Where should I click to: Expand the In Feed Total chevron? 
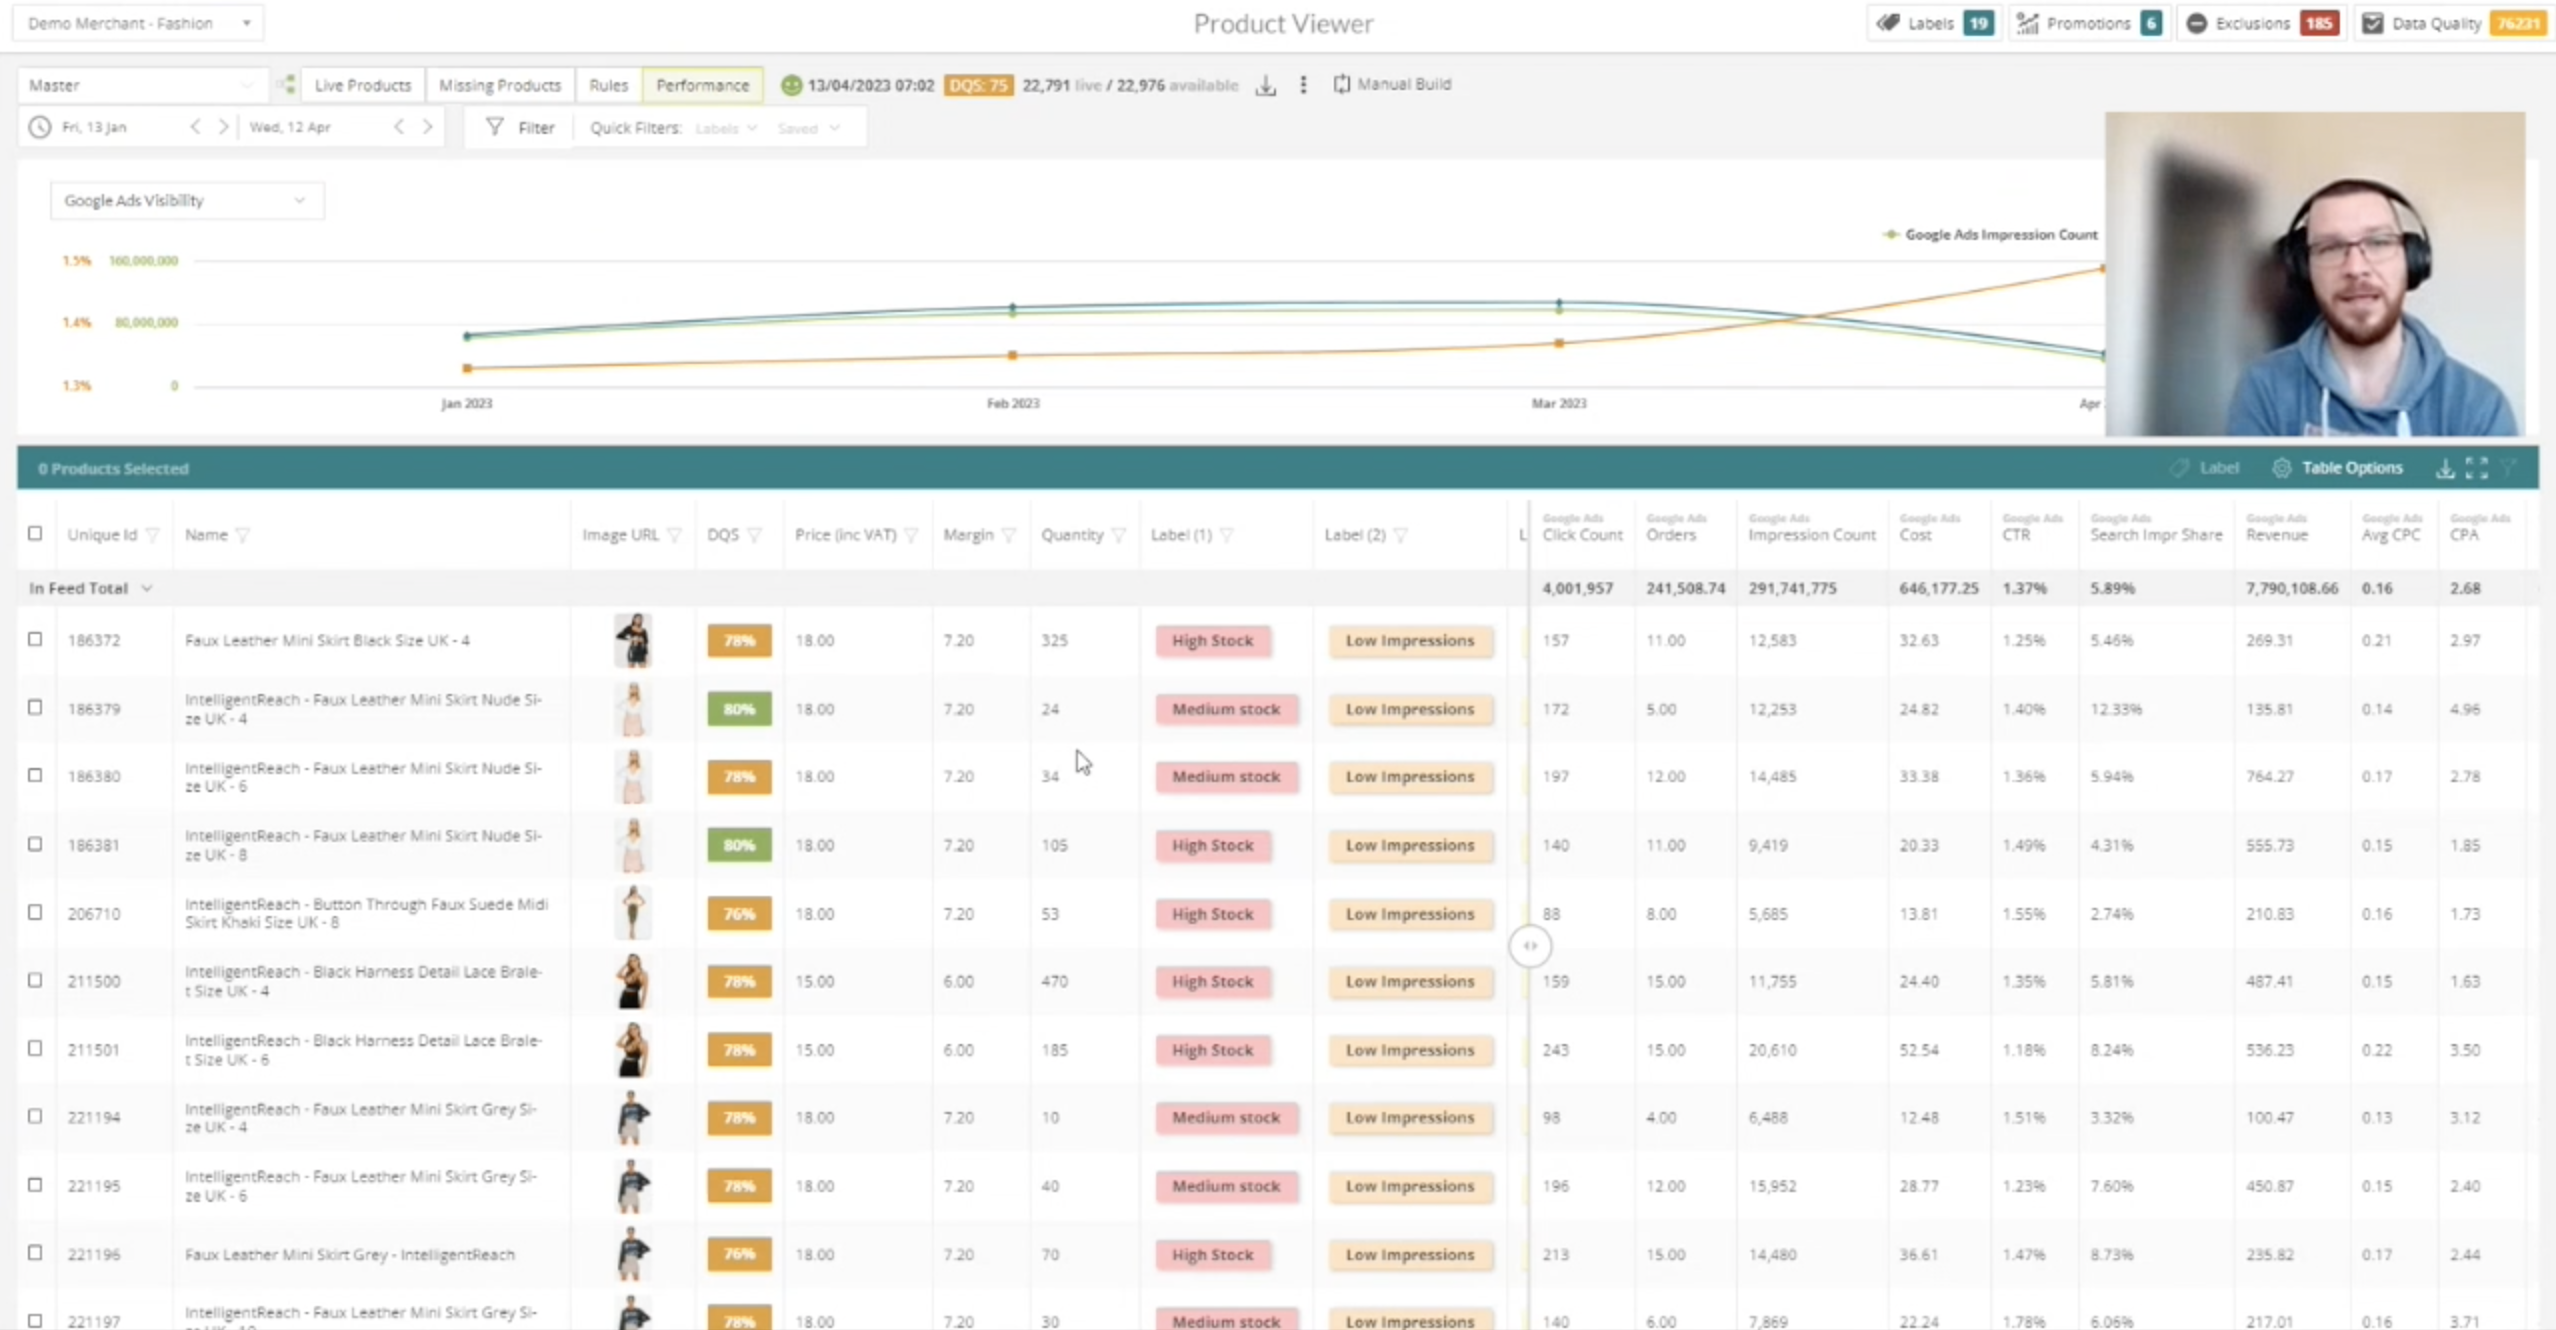pyautogui.click(x=147, y=588)
